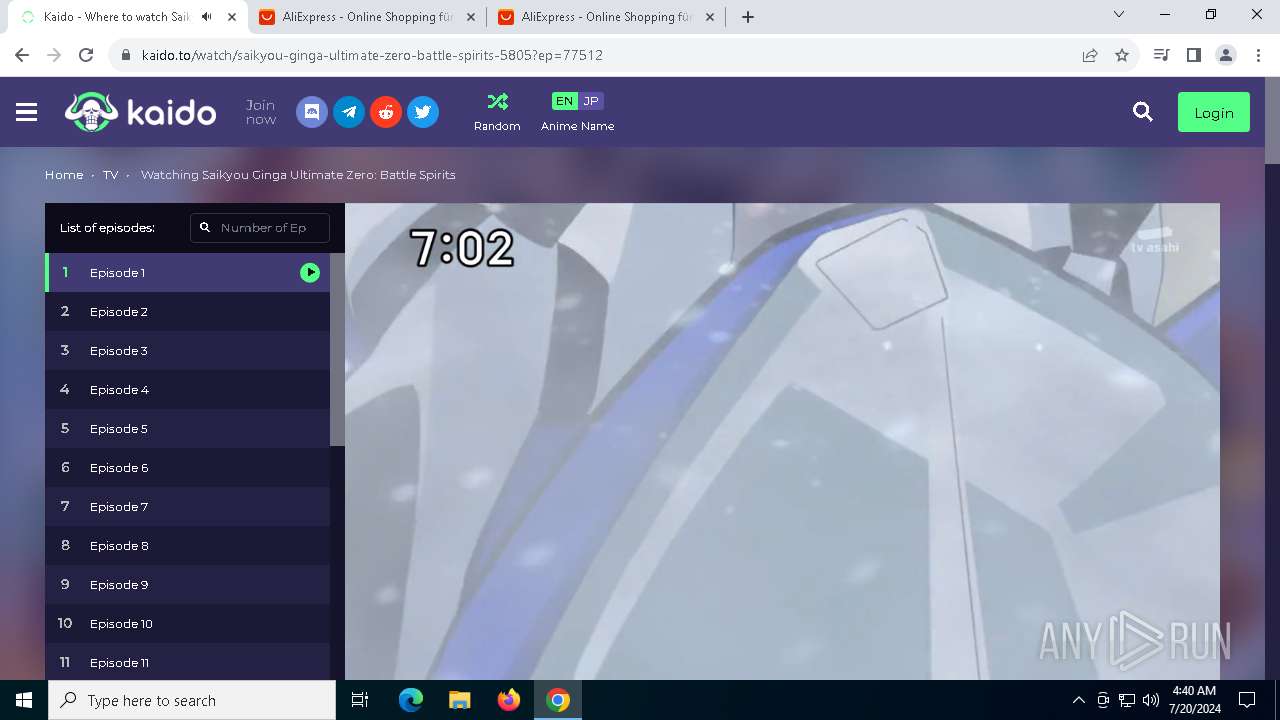Close the first AliExpress tab
Image resolution: width=1280 pixels, height=720 pixels.
[471, 17]
